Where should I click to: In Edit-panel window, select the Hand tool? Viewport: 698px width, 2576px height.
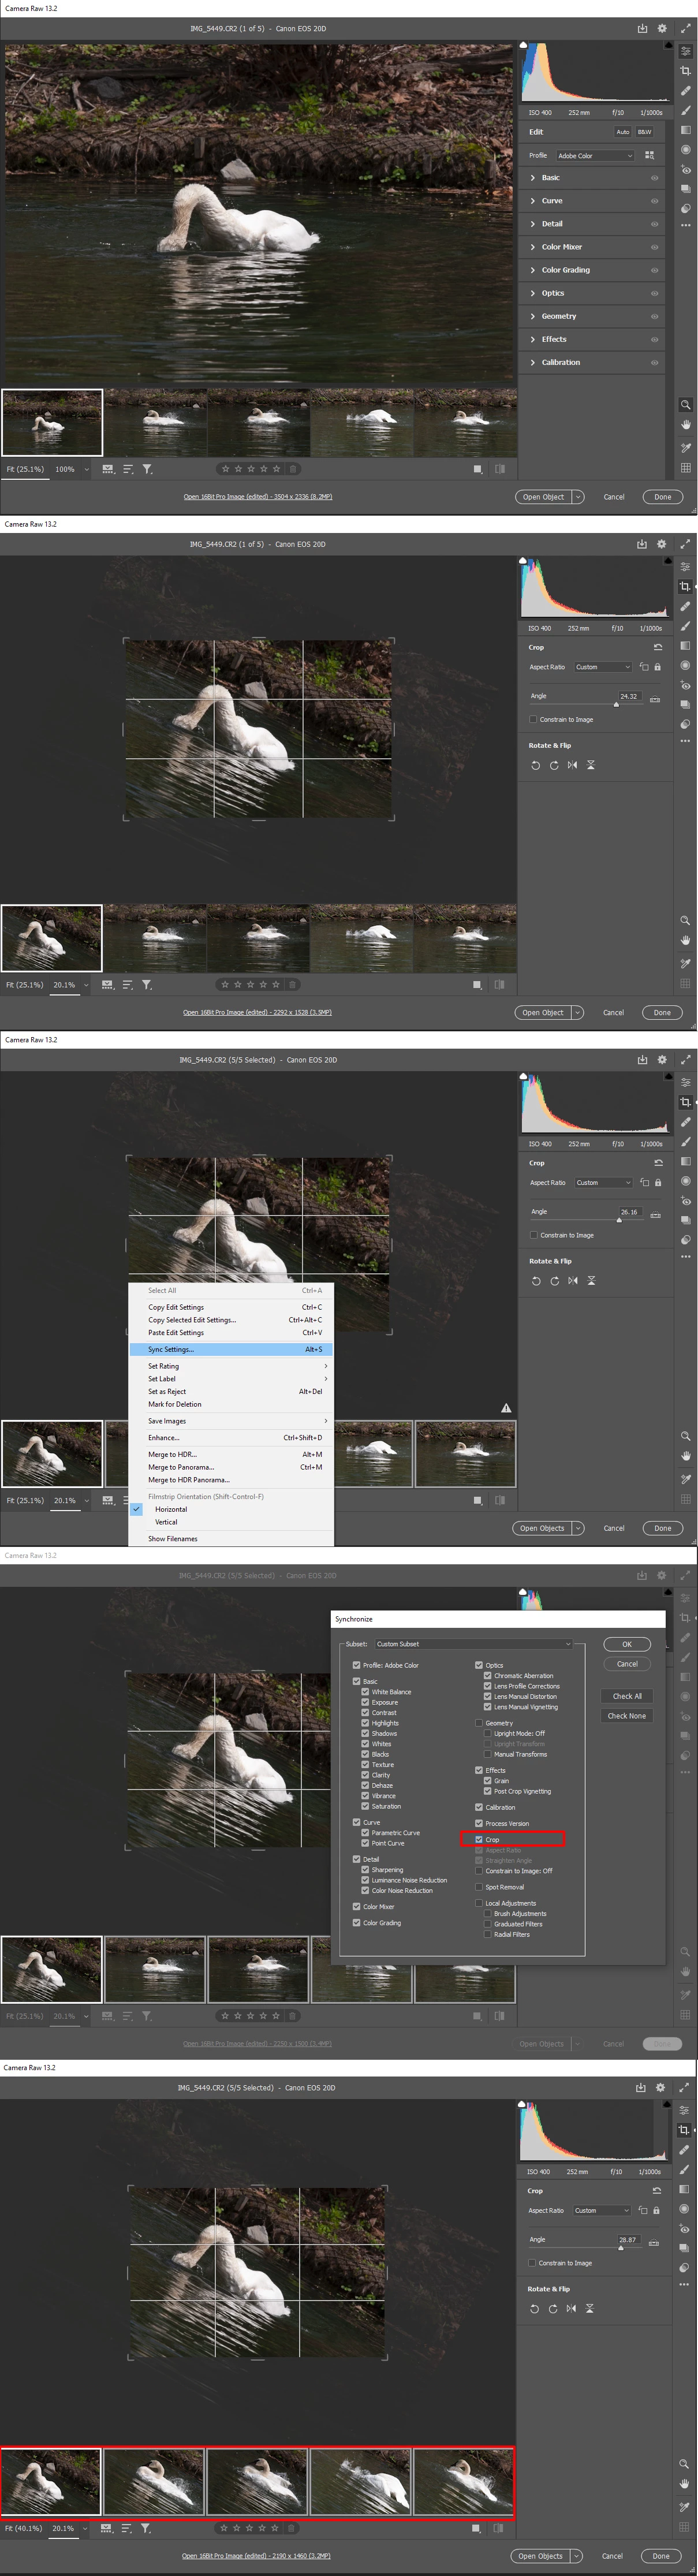point(685,425)
